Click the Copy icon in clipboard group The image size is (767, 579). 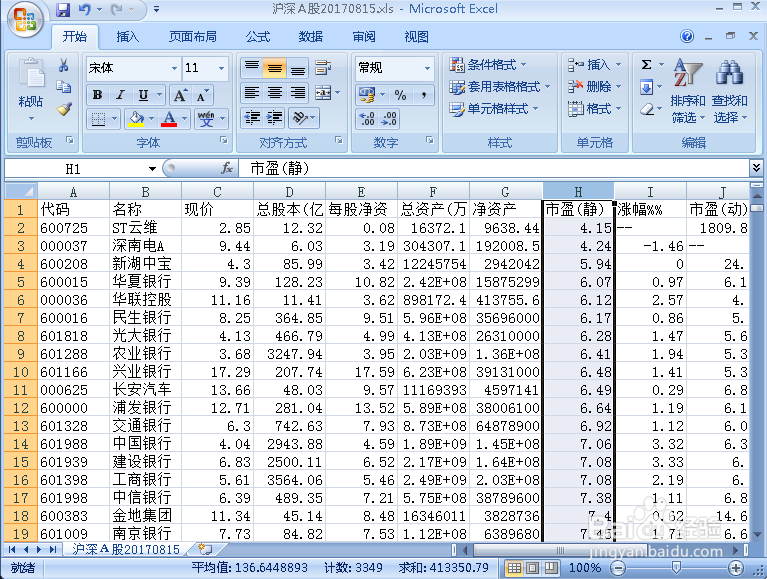[64, 87]
